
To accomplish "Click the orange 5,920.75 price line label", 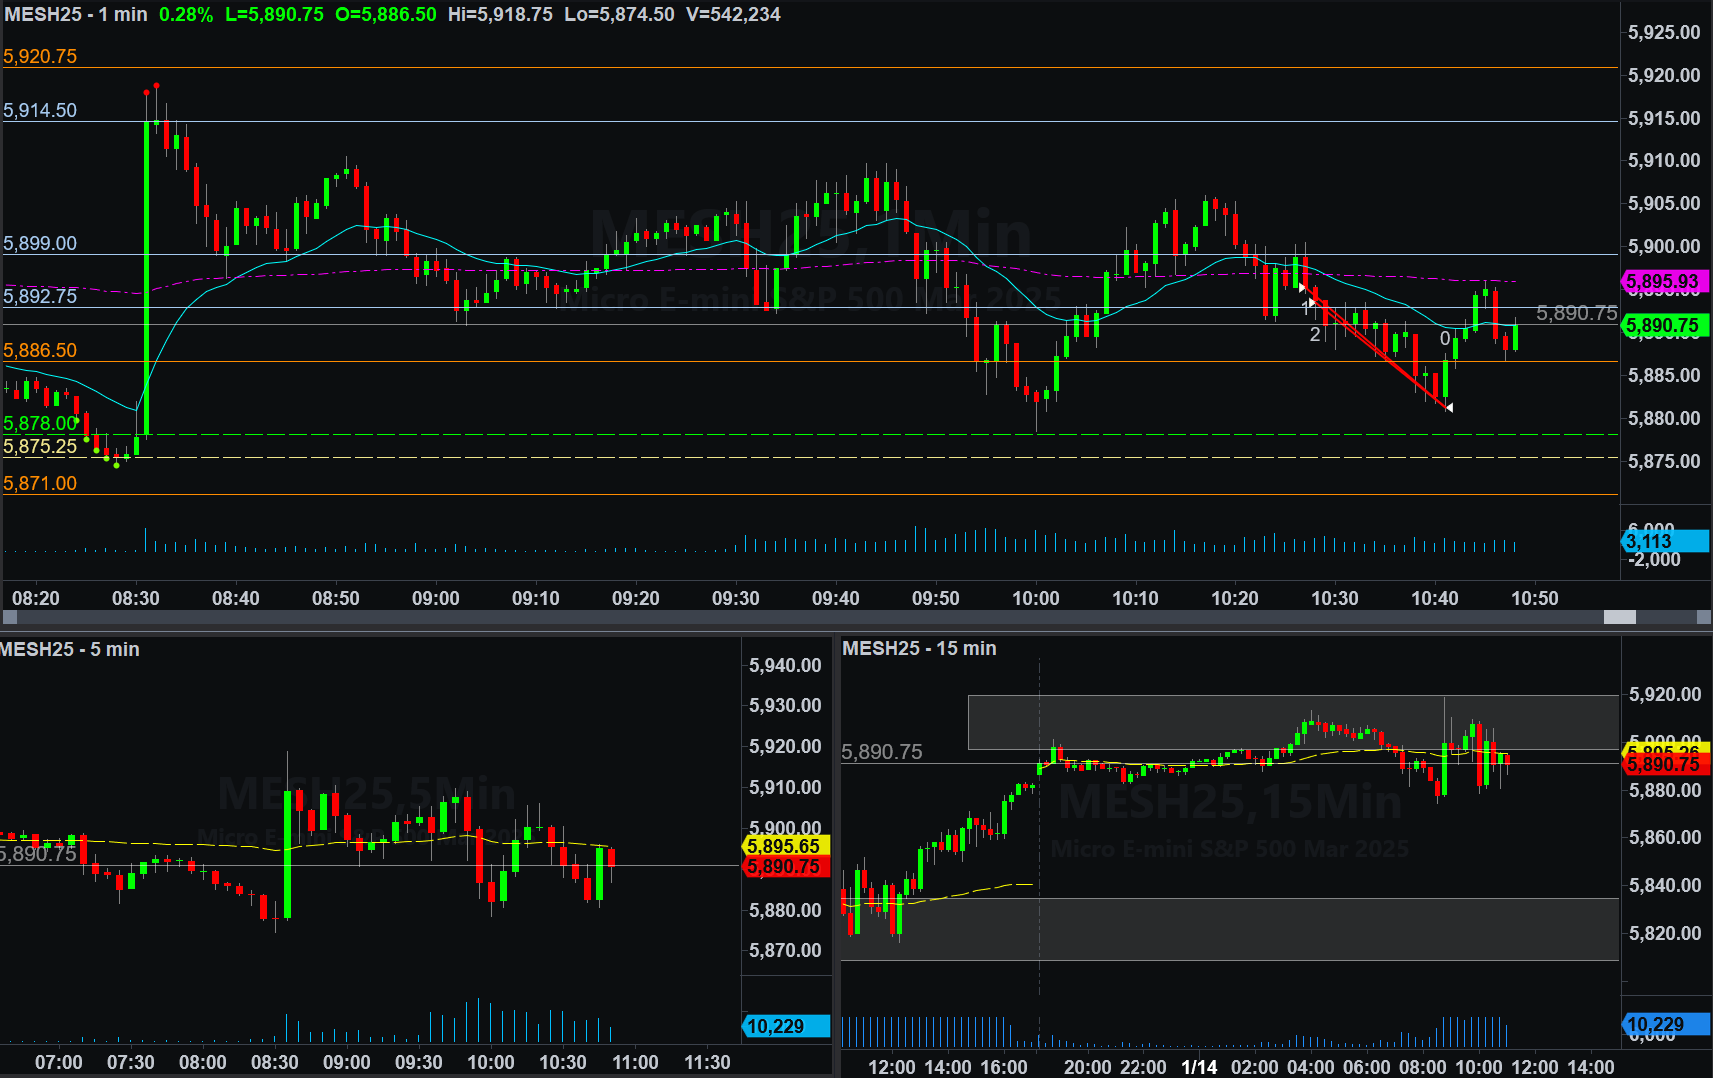I will click(40, 56).
